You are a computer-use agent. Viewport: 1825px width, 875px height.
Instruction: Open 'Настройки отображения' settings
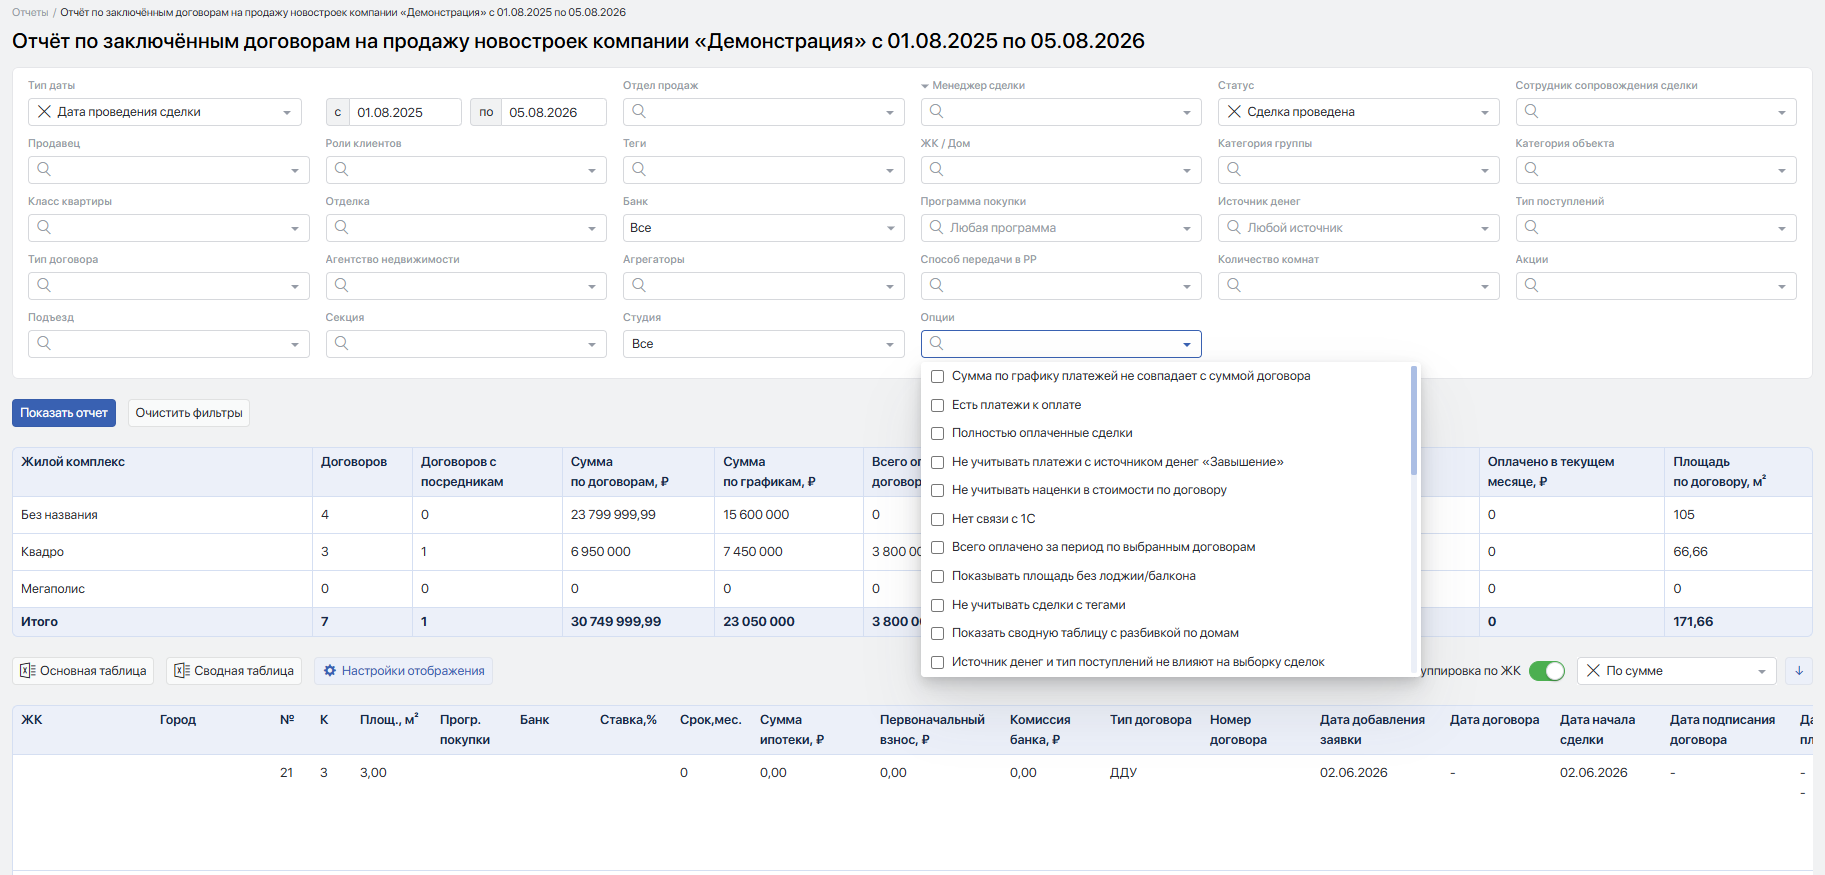point(404,671)
